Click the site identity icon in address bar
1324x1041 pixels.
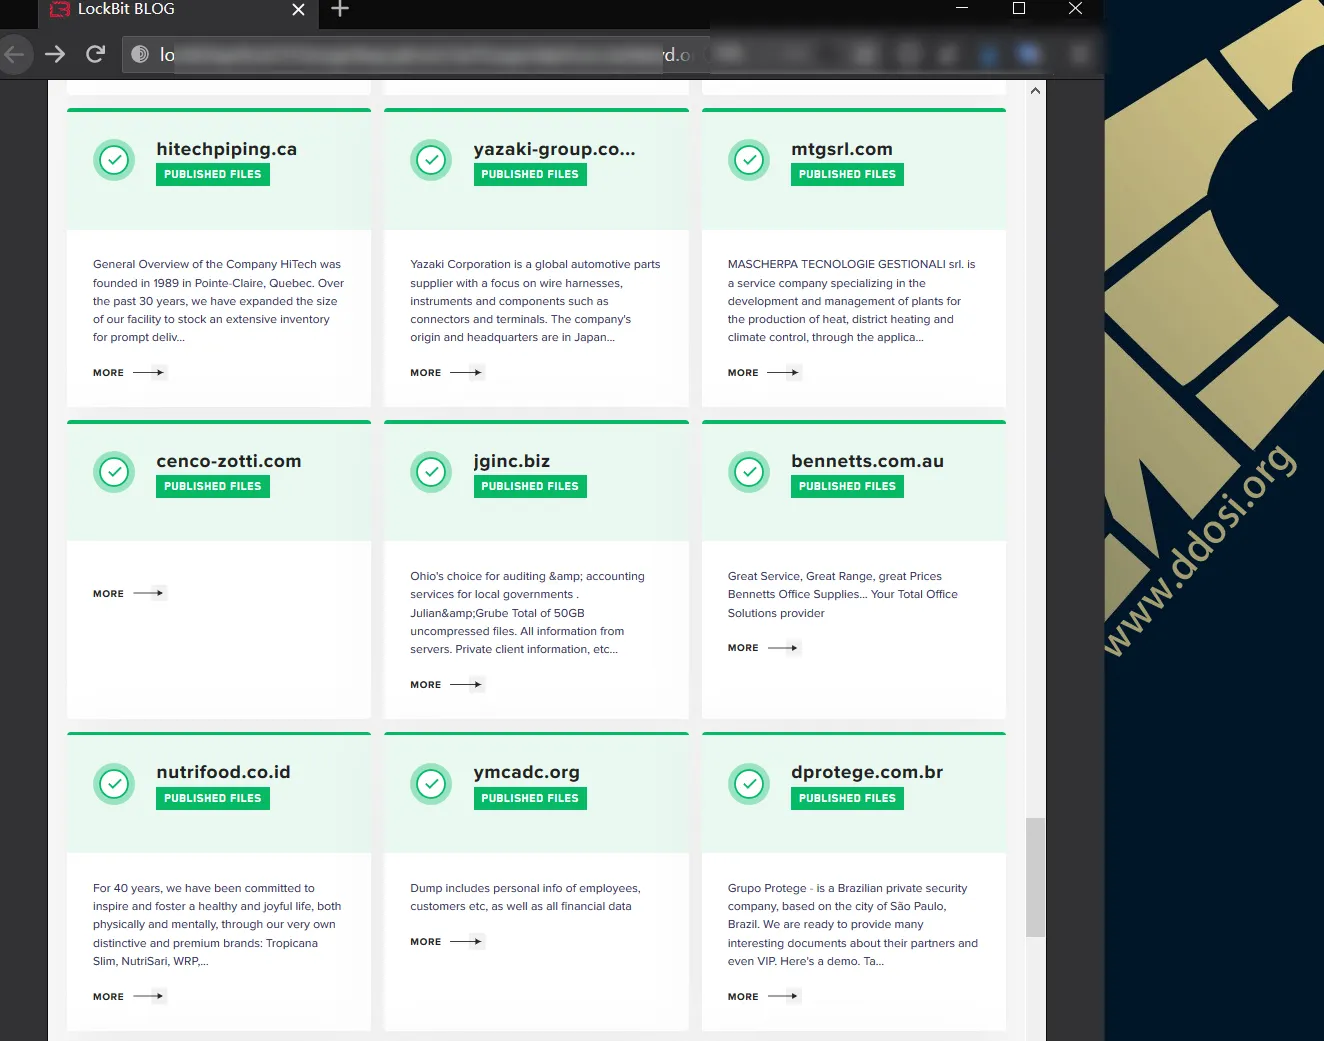[141, 54]
